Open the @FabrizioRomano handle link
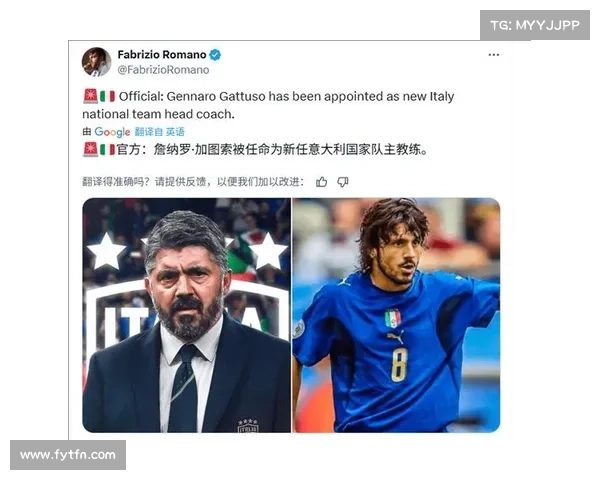The height and width of the screenshot is (480, 600). tap(163, 70)
